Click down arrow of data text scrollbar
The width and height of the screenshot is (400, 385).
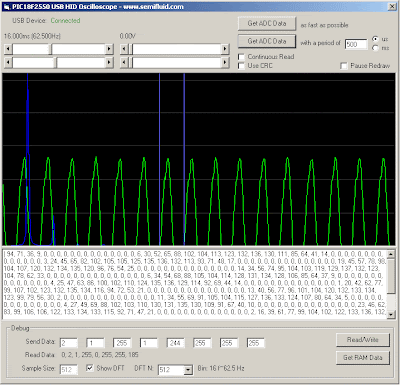(391, 314)
